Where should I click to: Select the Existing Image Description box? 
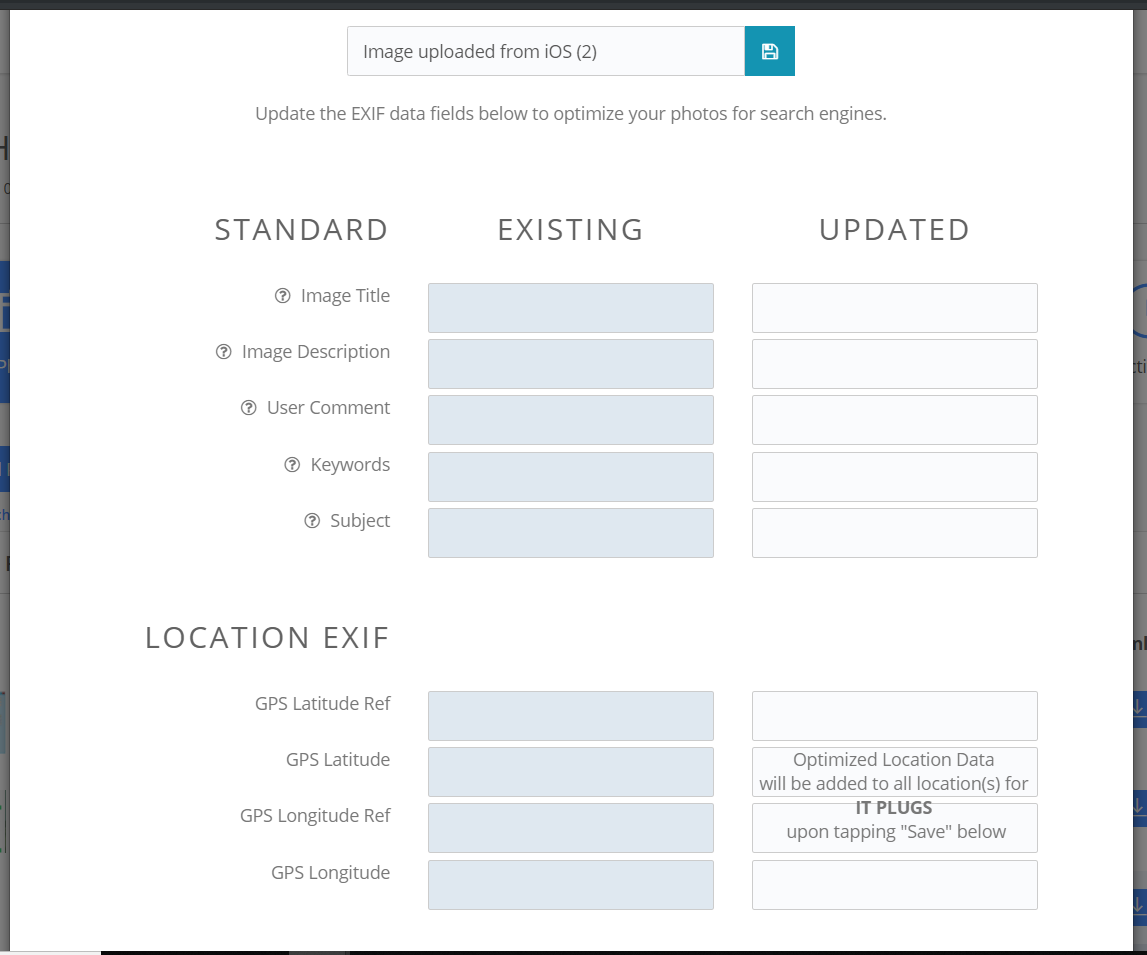570,364
